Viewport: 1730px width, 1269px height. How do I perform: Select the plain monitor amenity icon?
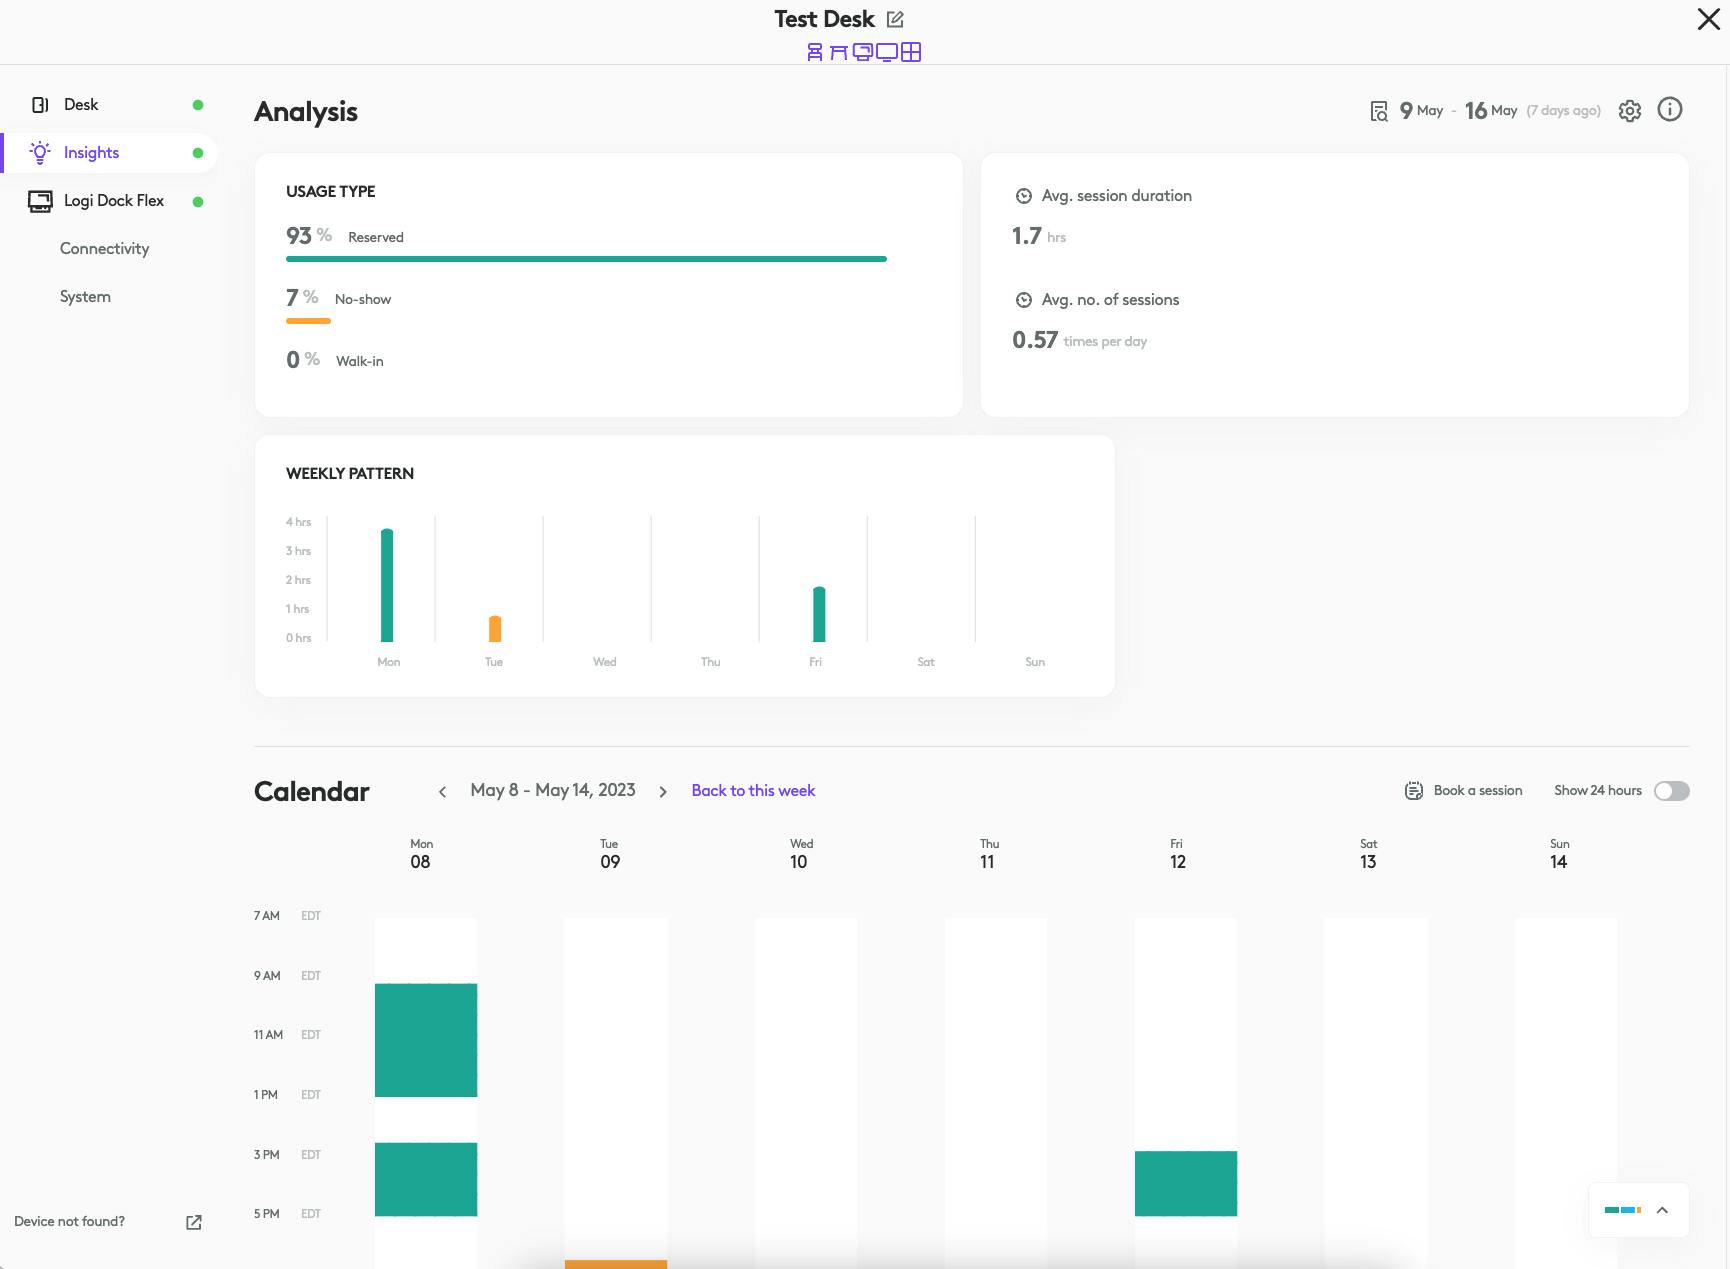887,52
